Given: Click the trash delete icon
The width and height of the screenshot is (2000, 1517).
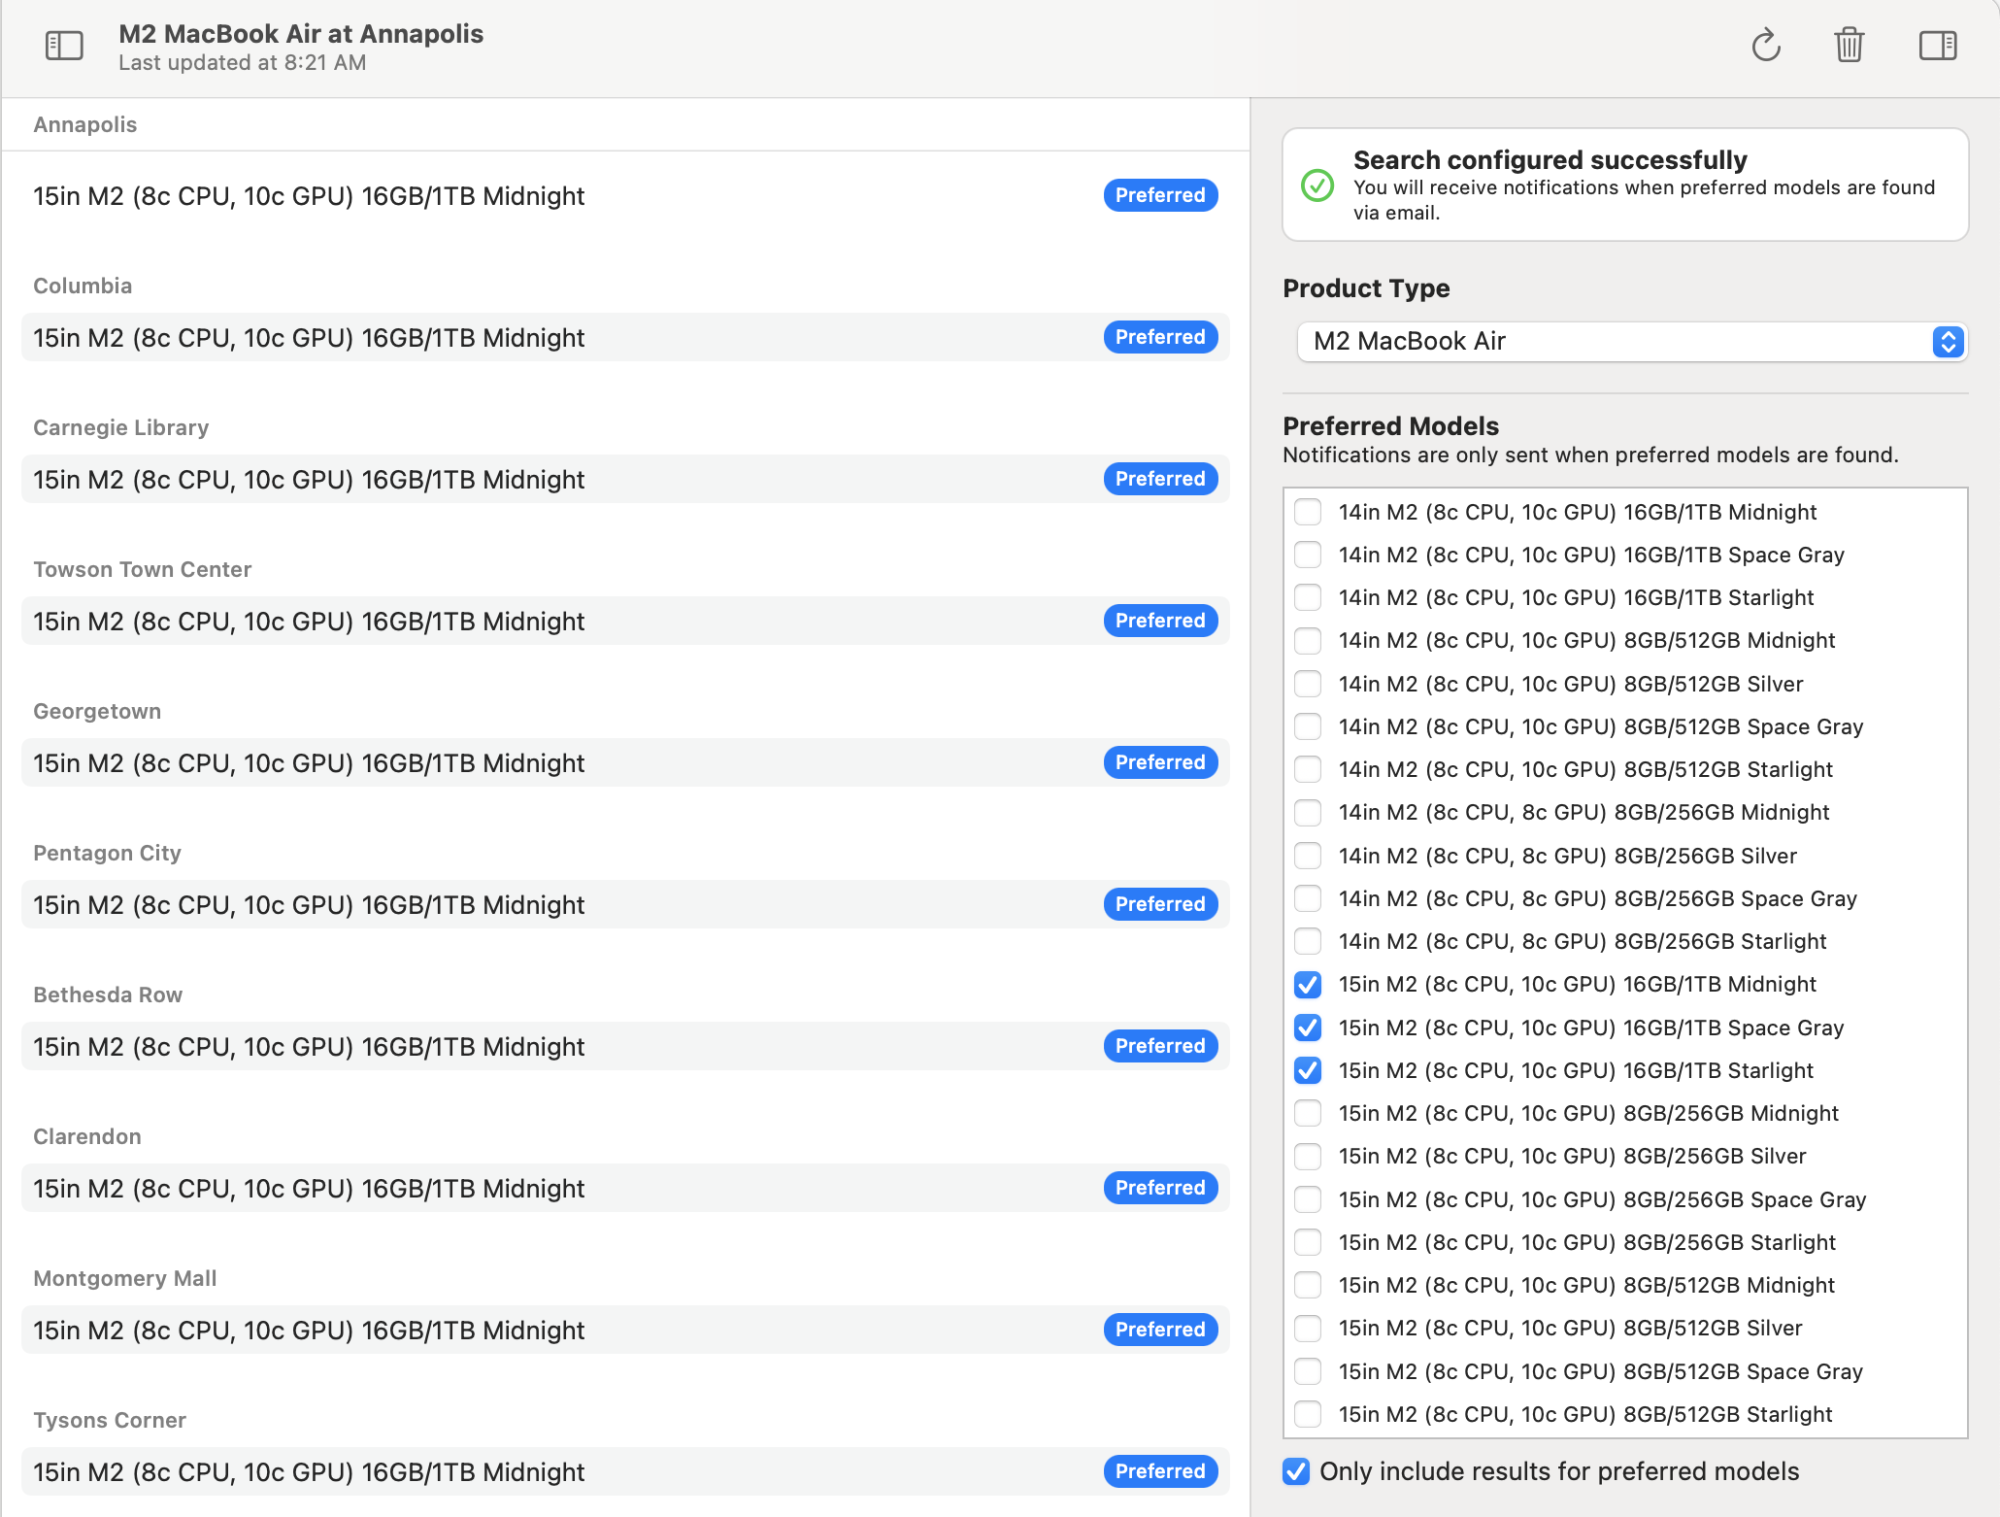Looking at the screenshot, I should pyautogui.click(x=1849, y=46).
